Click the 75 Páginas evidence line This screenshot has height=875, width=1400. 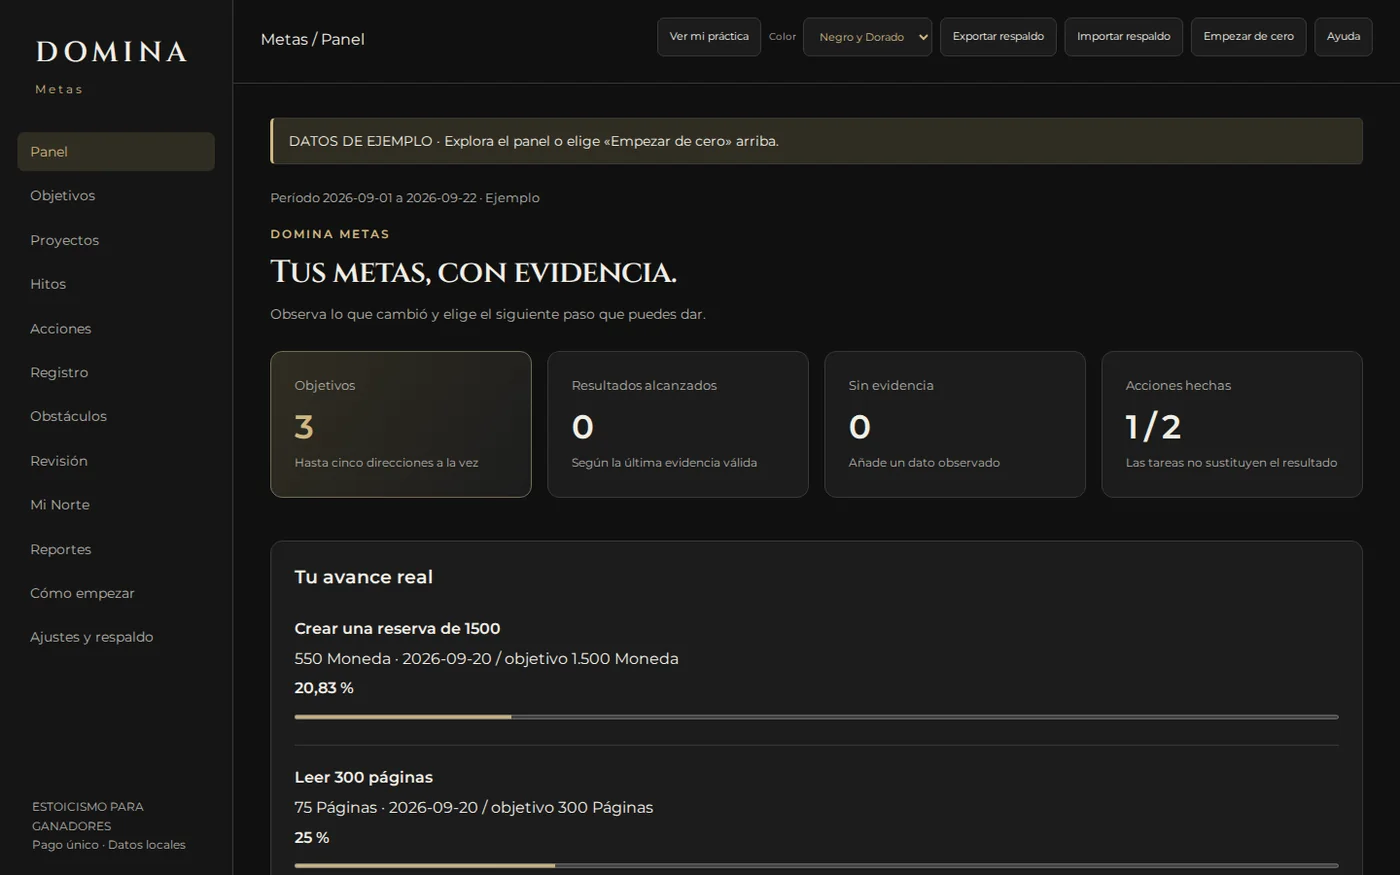473,808
